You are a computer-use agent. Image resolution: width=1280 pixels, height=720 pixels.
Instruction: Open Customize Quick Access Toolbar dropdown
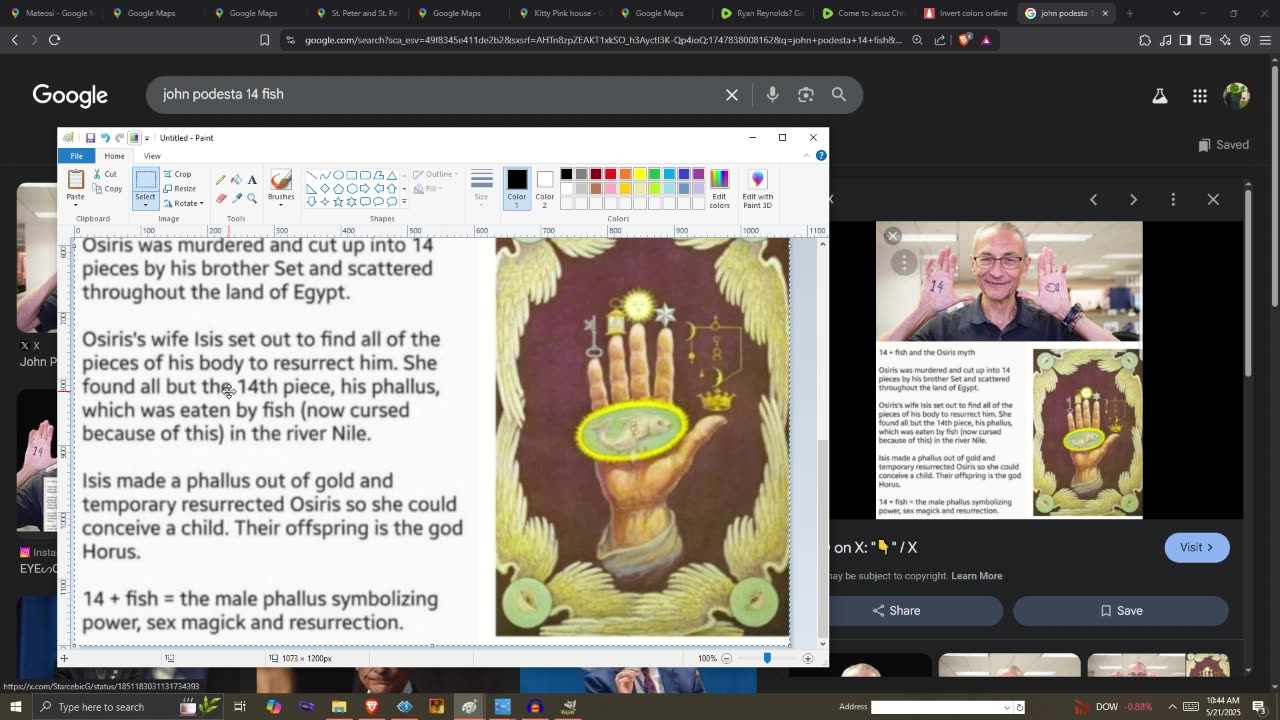147,138
